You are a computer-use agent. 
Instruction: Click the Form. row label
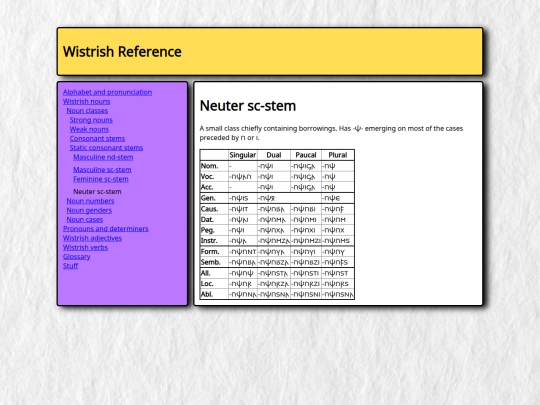[x=214, y=252]
